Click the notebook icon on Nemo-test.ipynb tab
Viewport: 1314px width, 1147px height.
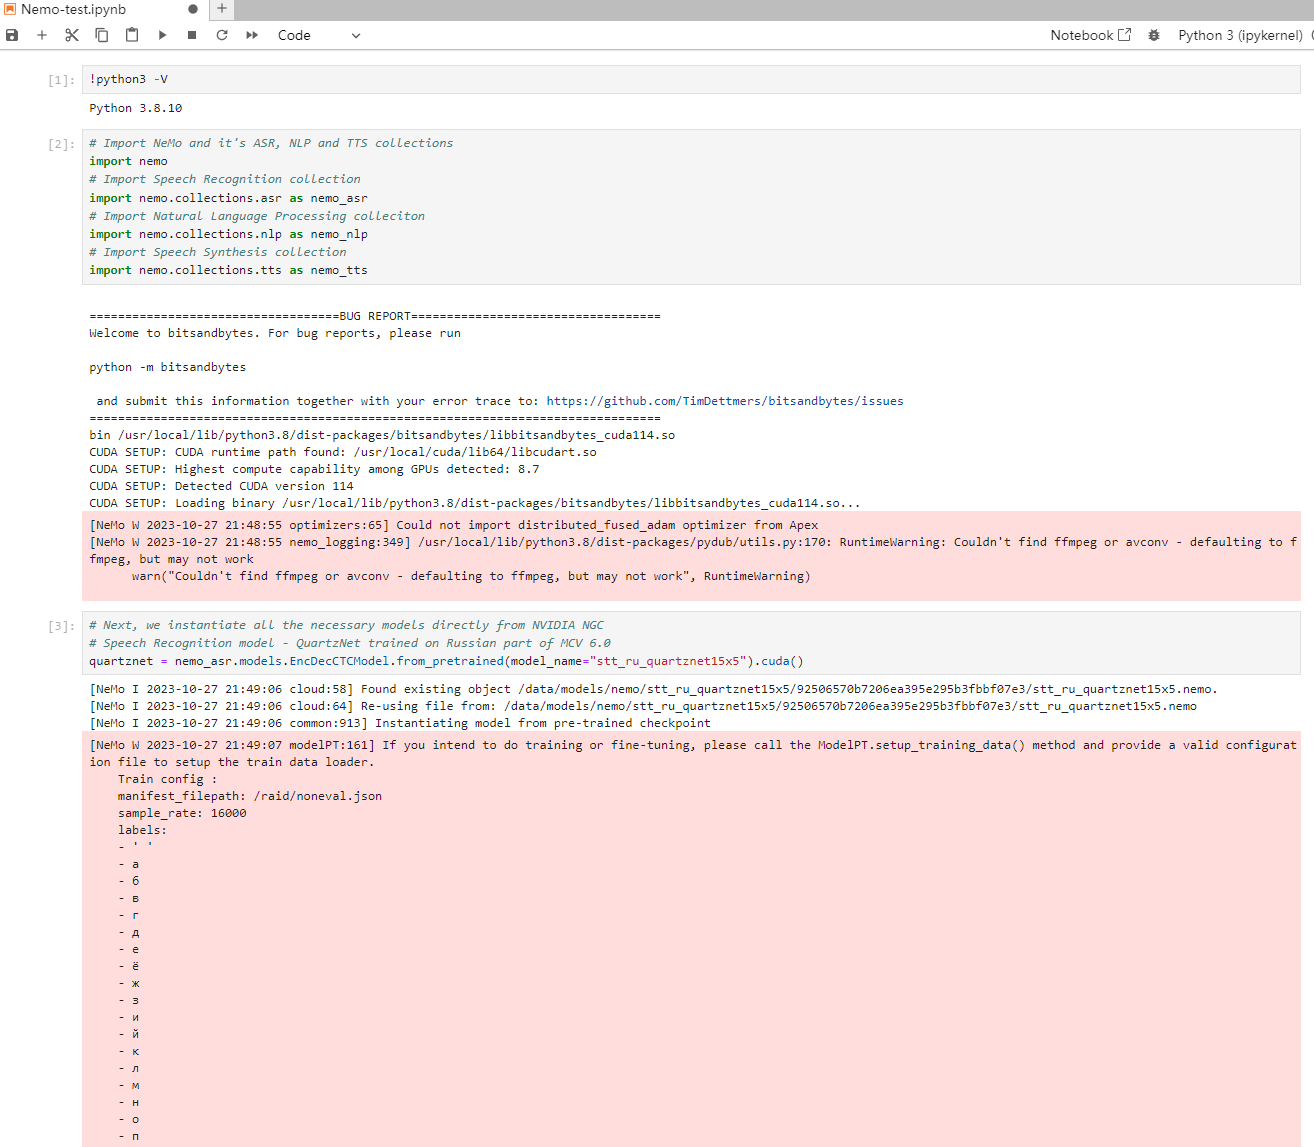10,9
